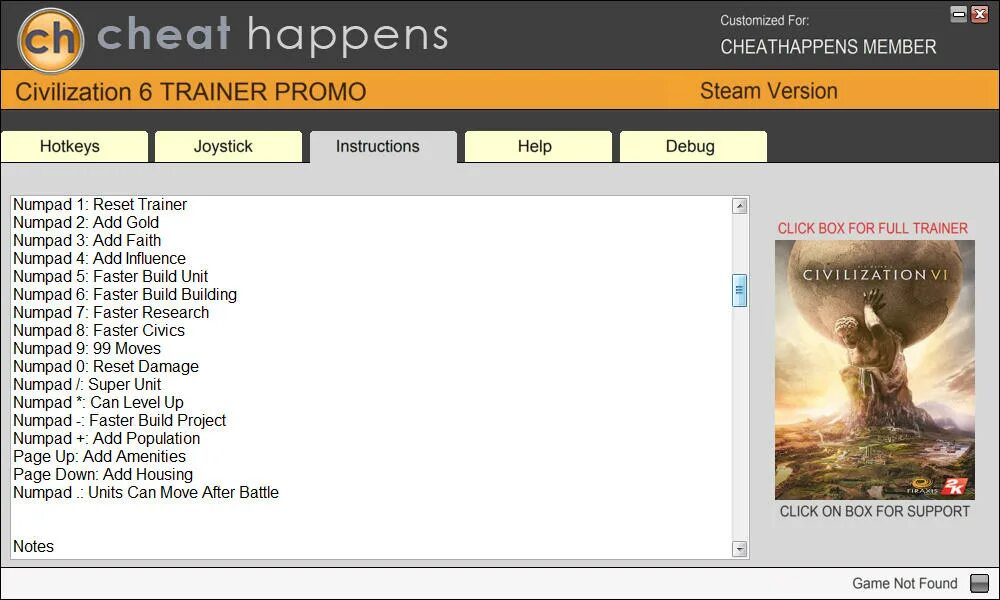
Task: Switch to the Joystick tab
Action: [x=228, y=147]
